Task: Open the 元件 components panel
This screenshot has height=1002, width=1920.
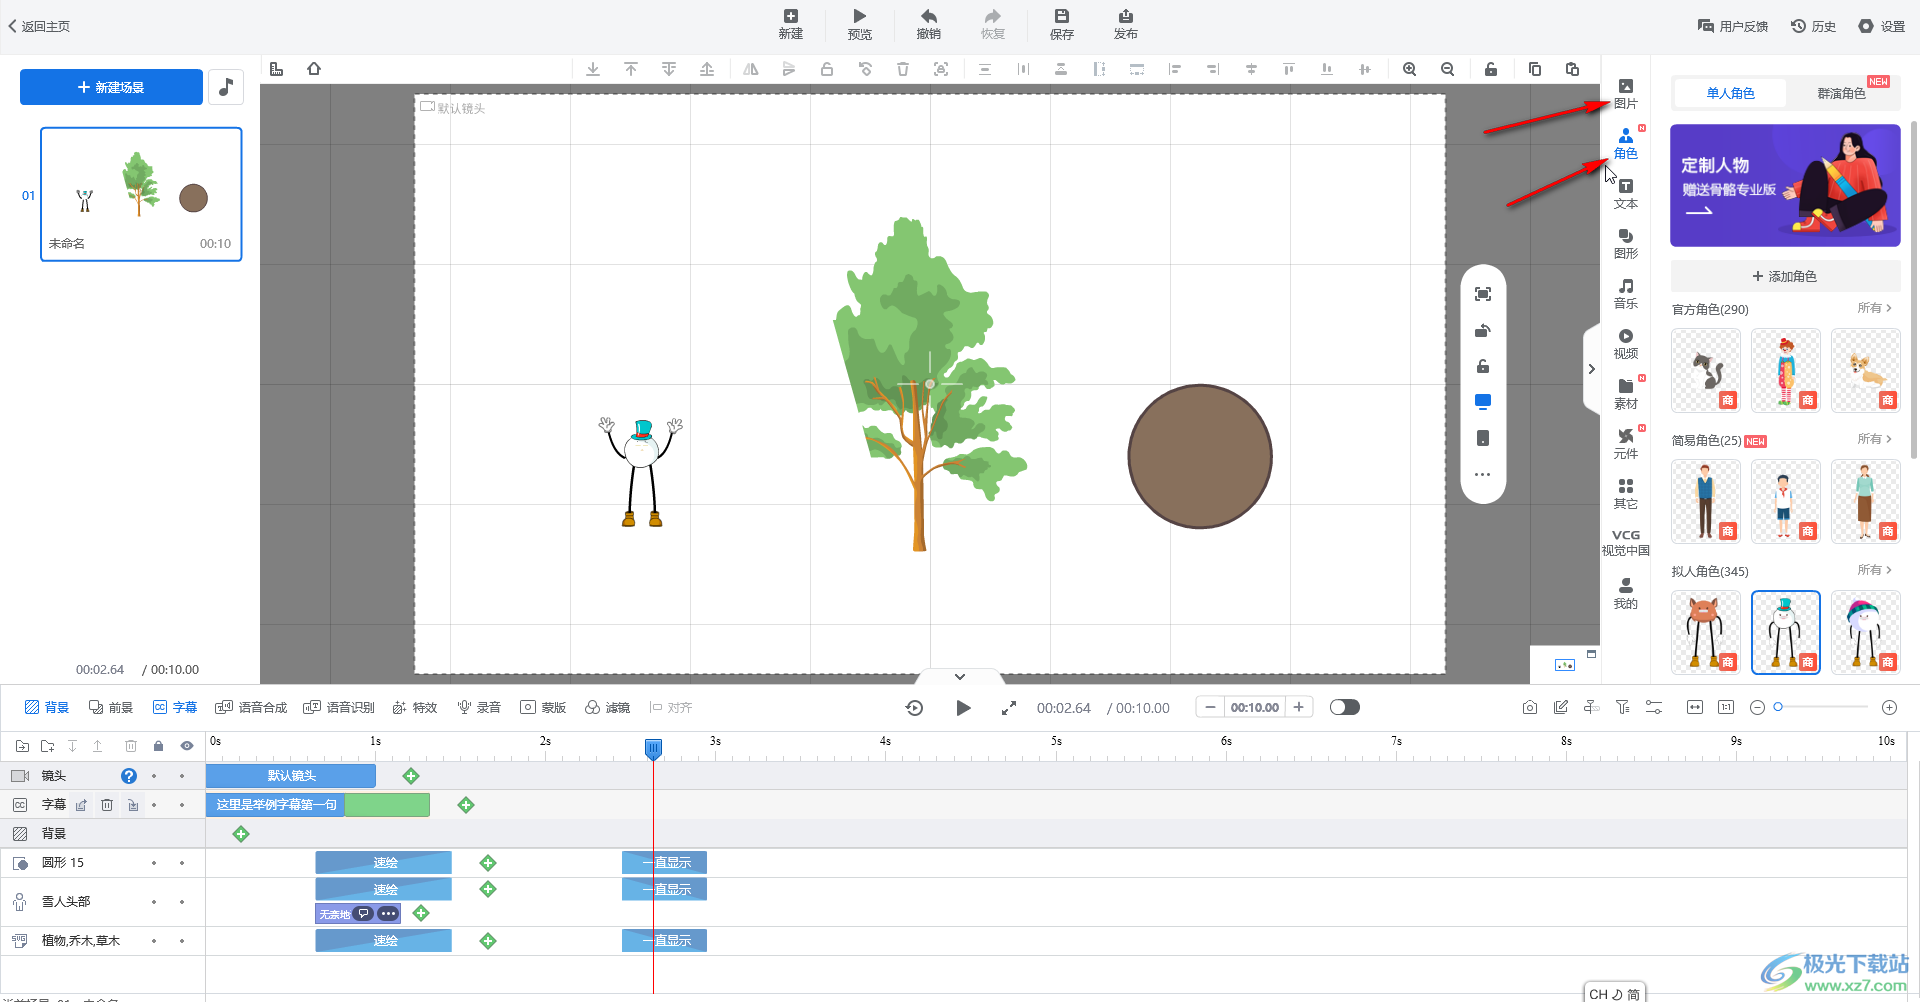Action: point(1625,444)
